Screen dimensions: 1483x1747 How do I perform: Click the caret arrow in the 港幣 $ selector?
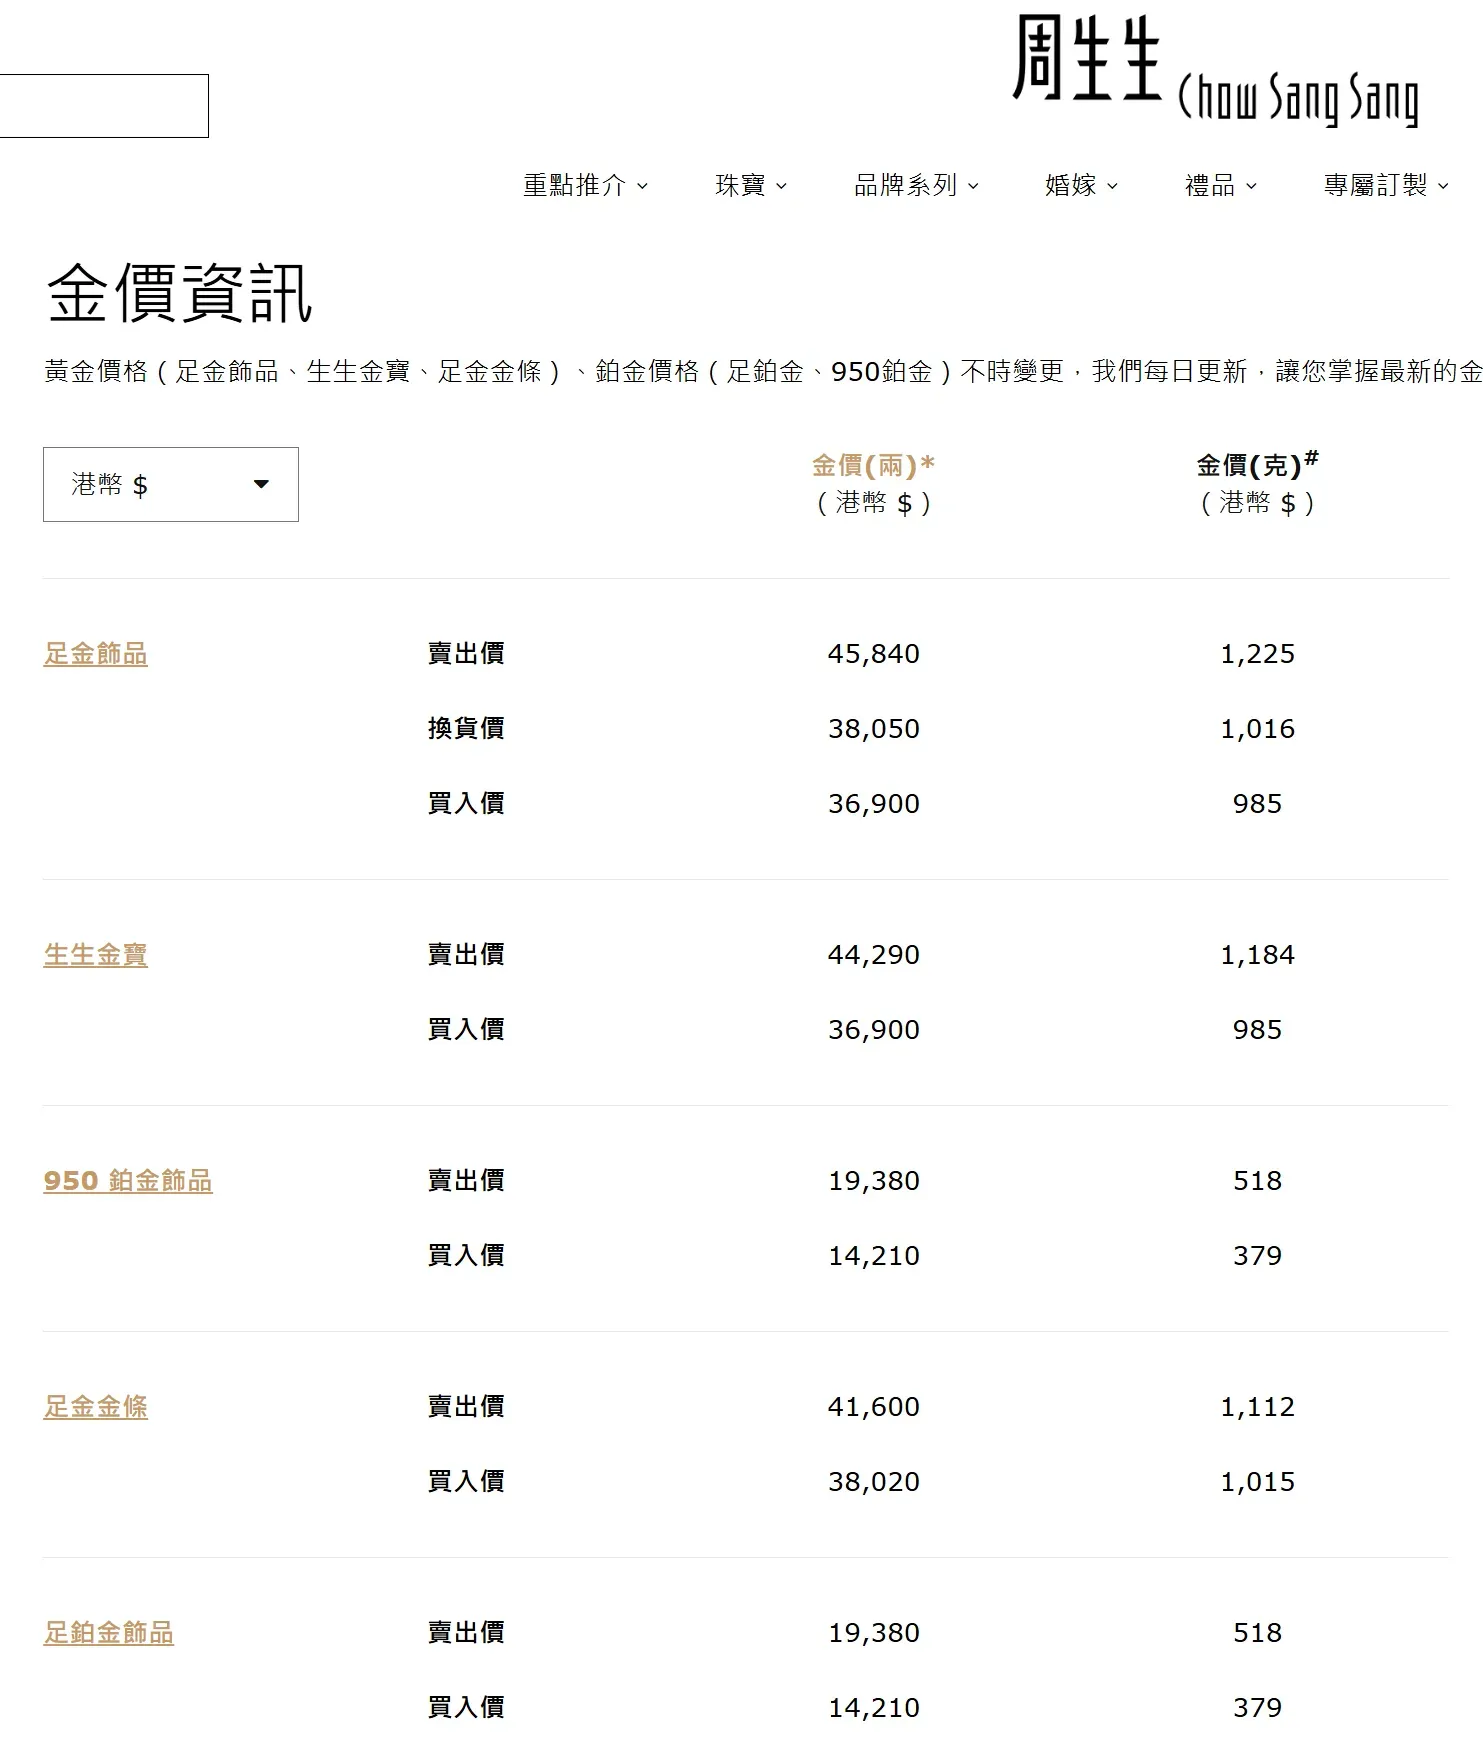pyautogui.click(x=261, y=485)
